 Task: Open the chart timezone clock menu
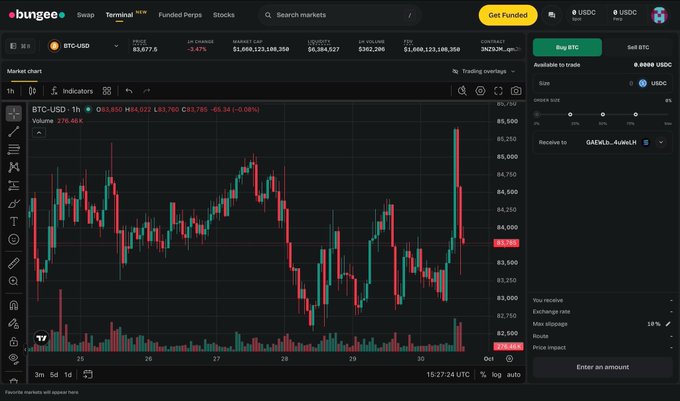point(448,375)
